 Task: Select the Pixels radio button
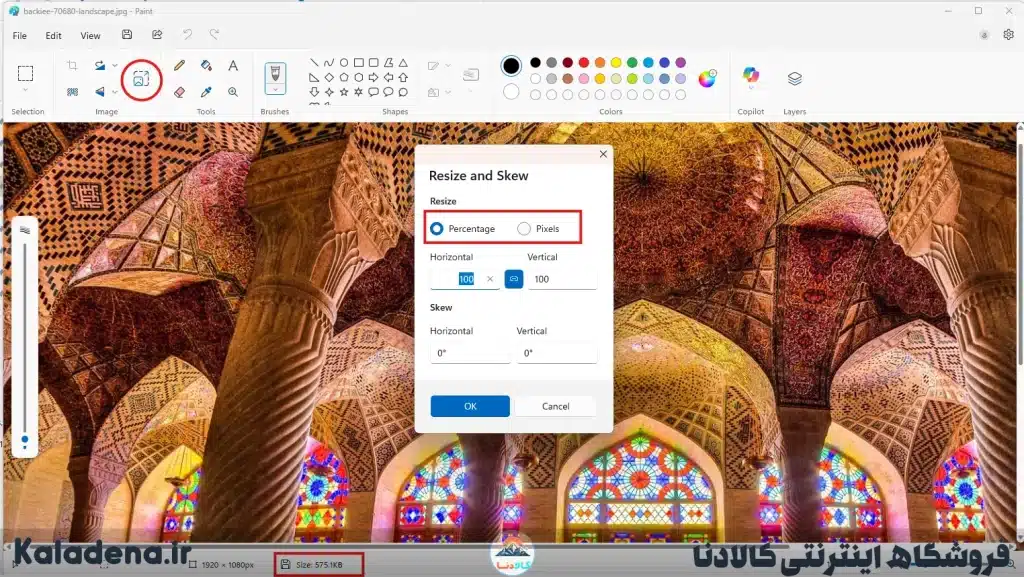[524, 228]
